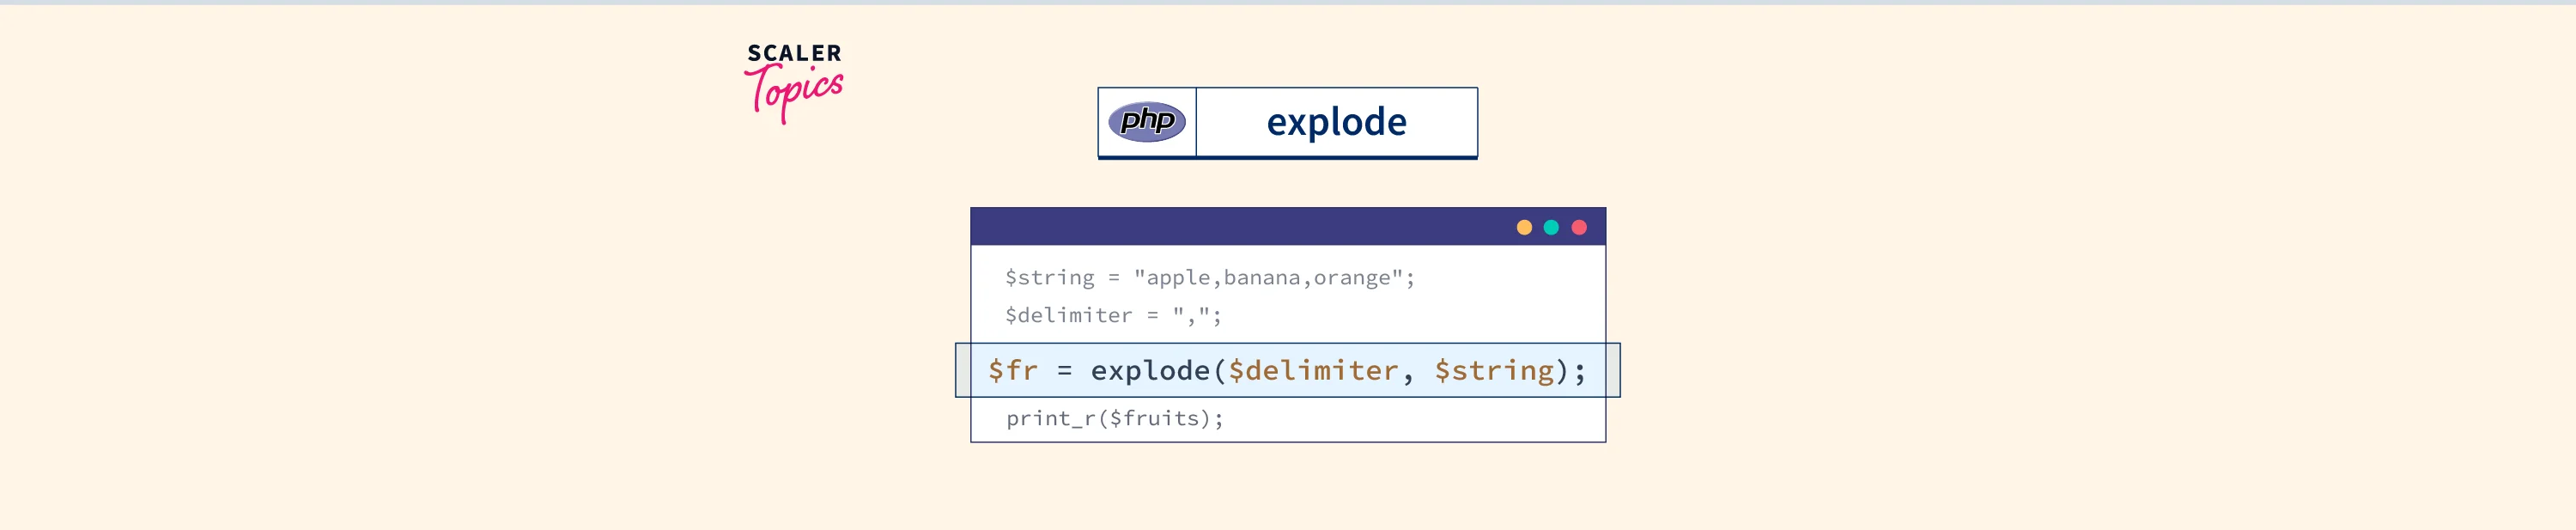Image resolution: width=2576 pixels, height=530 pixels.
Task: Click the green dot in code window
Action: (x=1550, y=227)
